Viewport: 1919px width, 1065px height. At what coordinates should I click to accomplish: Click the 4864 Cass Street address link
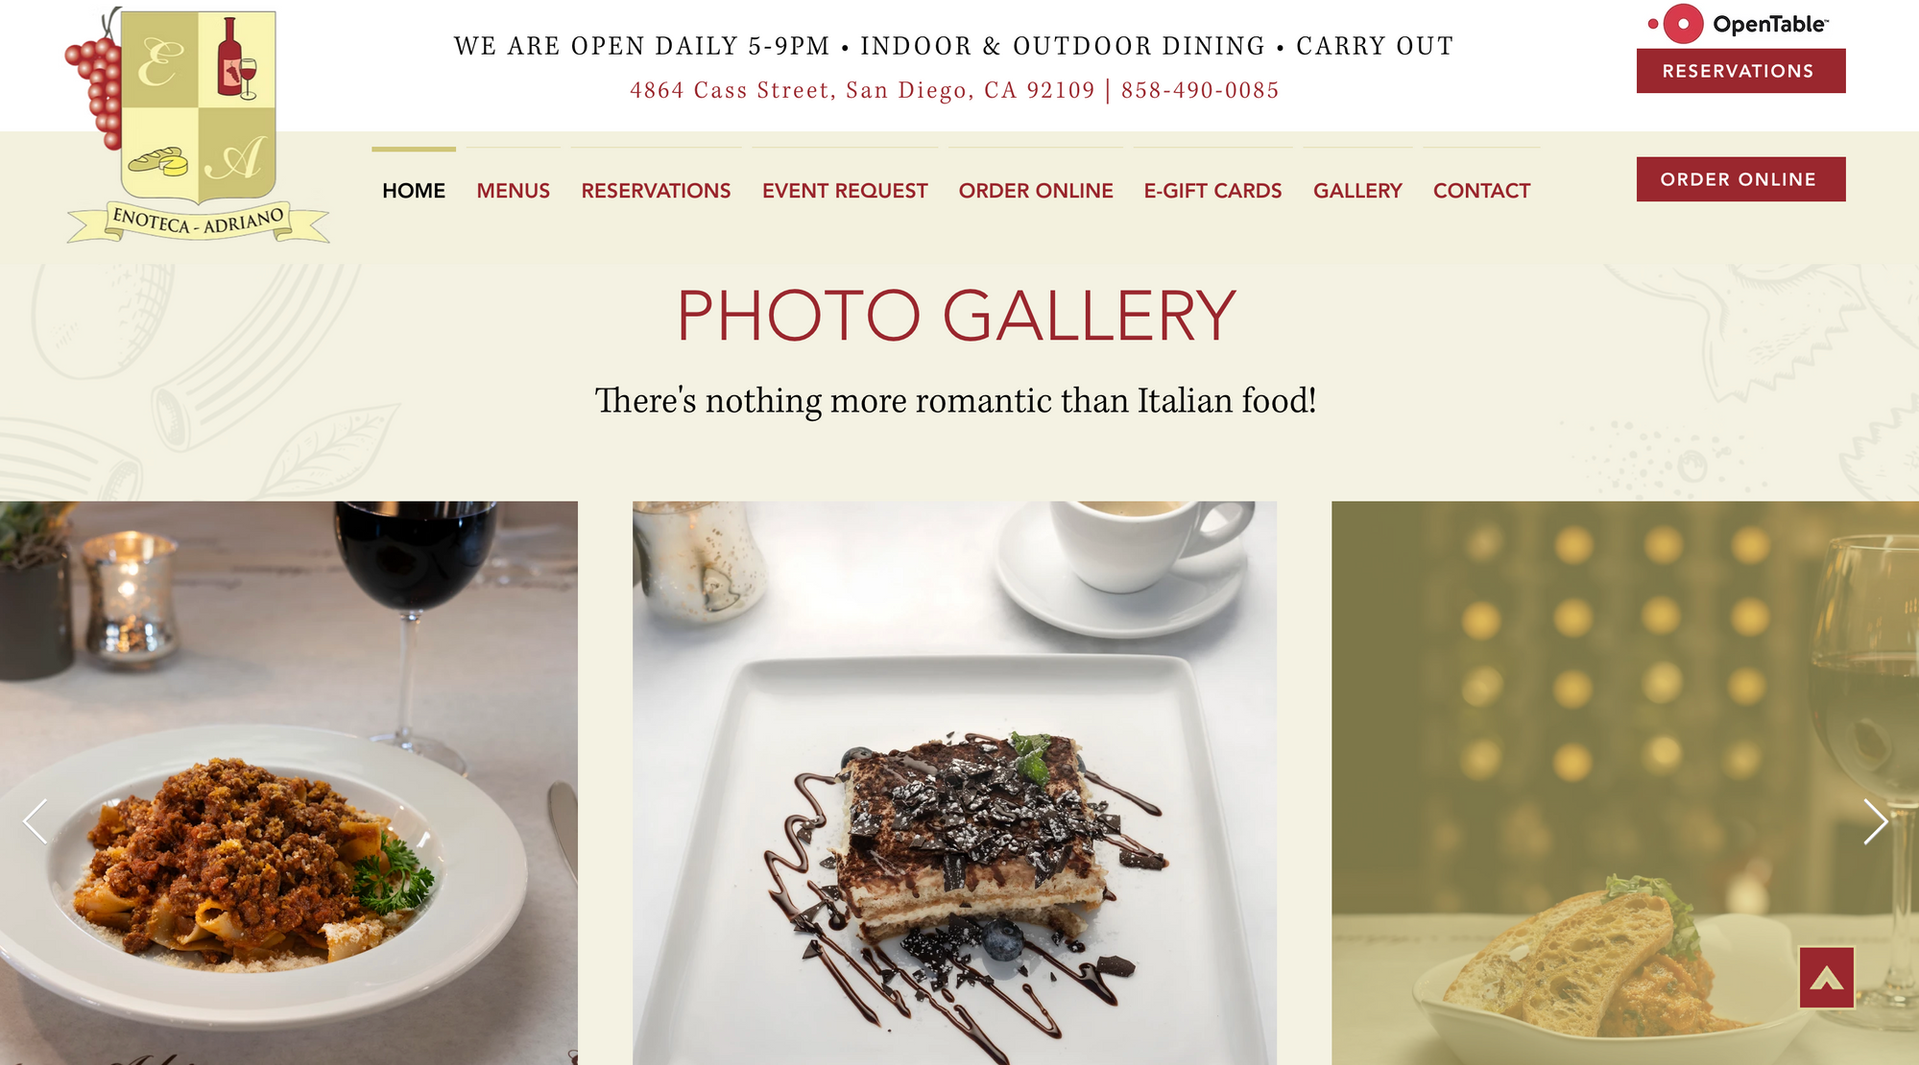[x=862, y=90]
